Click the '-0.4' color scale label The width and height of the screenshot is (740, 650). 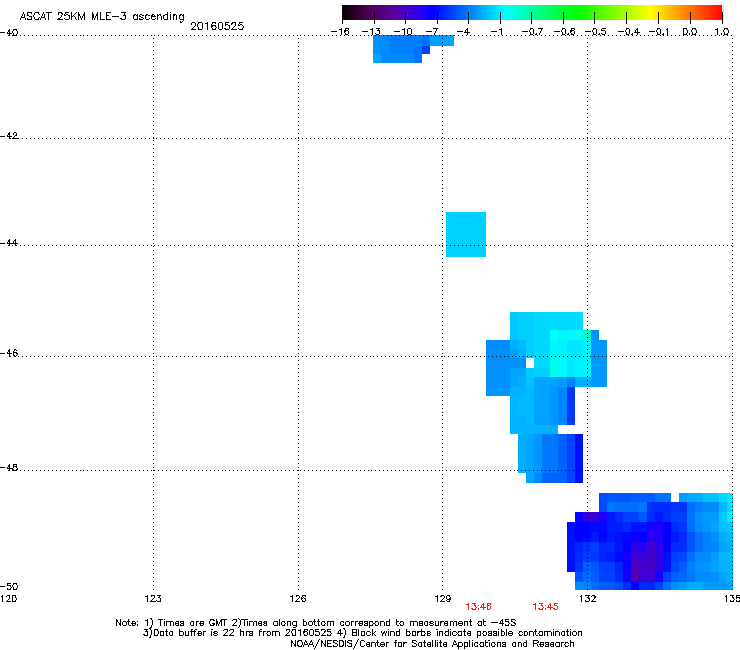click(629, 32)
